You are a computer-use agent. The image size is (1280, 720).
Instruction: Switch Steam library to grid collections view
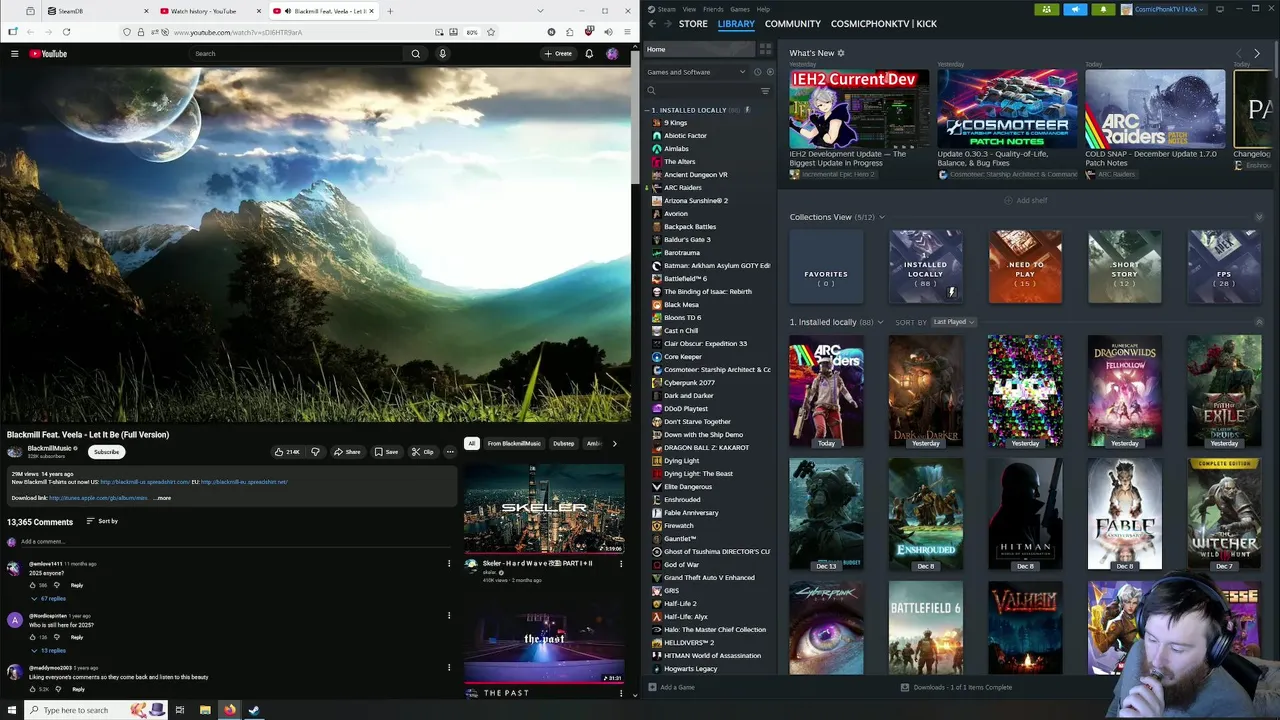click(765, 48)
